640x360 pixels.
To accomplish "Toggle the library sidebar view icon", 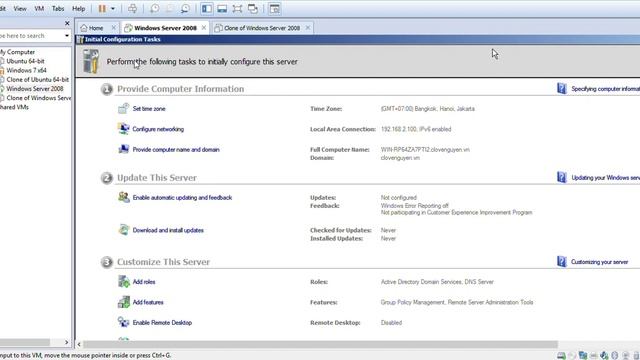I will click(207, 9).
